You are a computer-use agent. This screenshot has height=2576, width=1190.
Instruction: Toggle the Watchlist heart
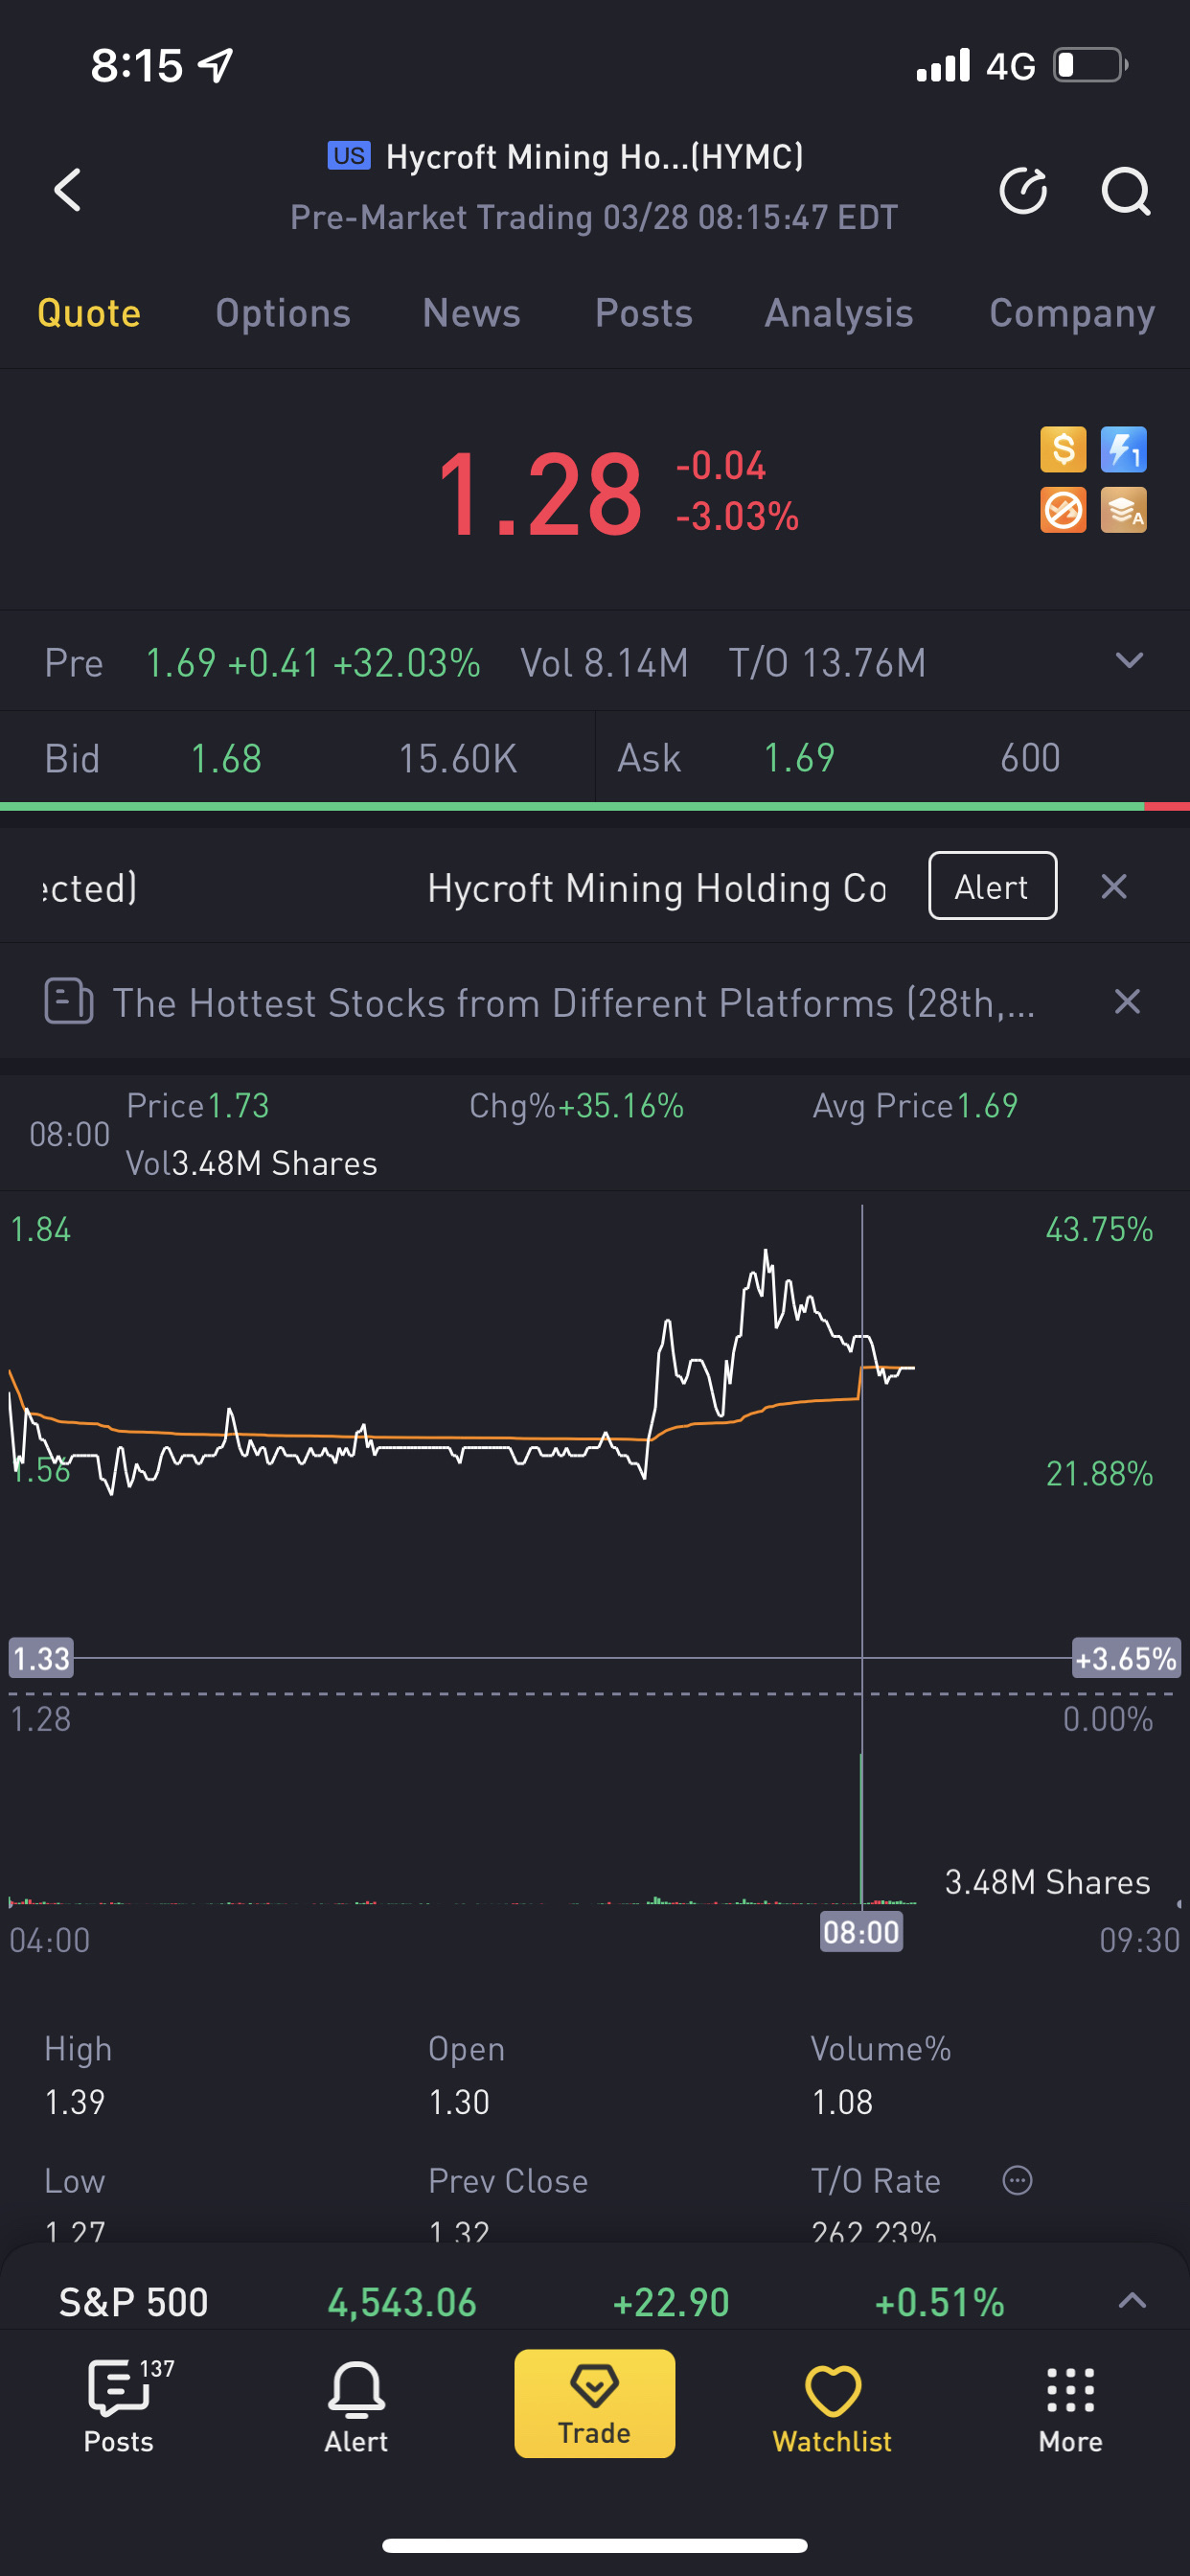click(832, 2406)
